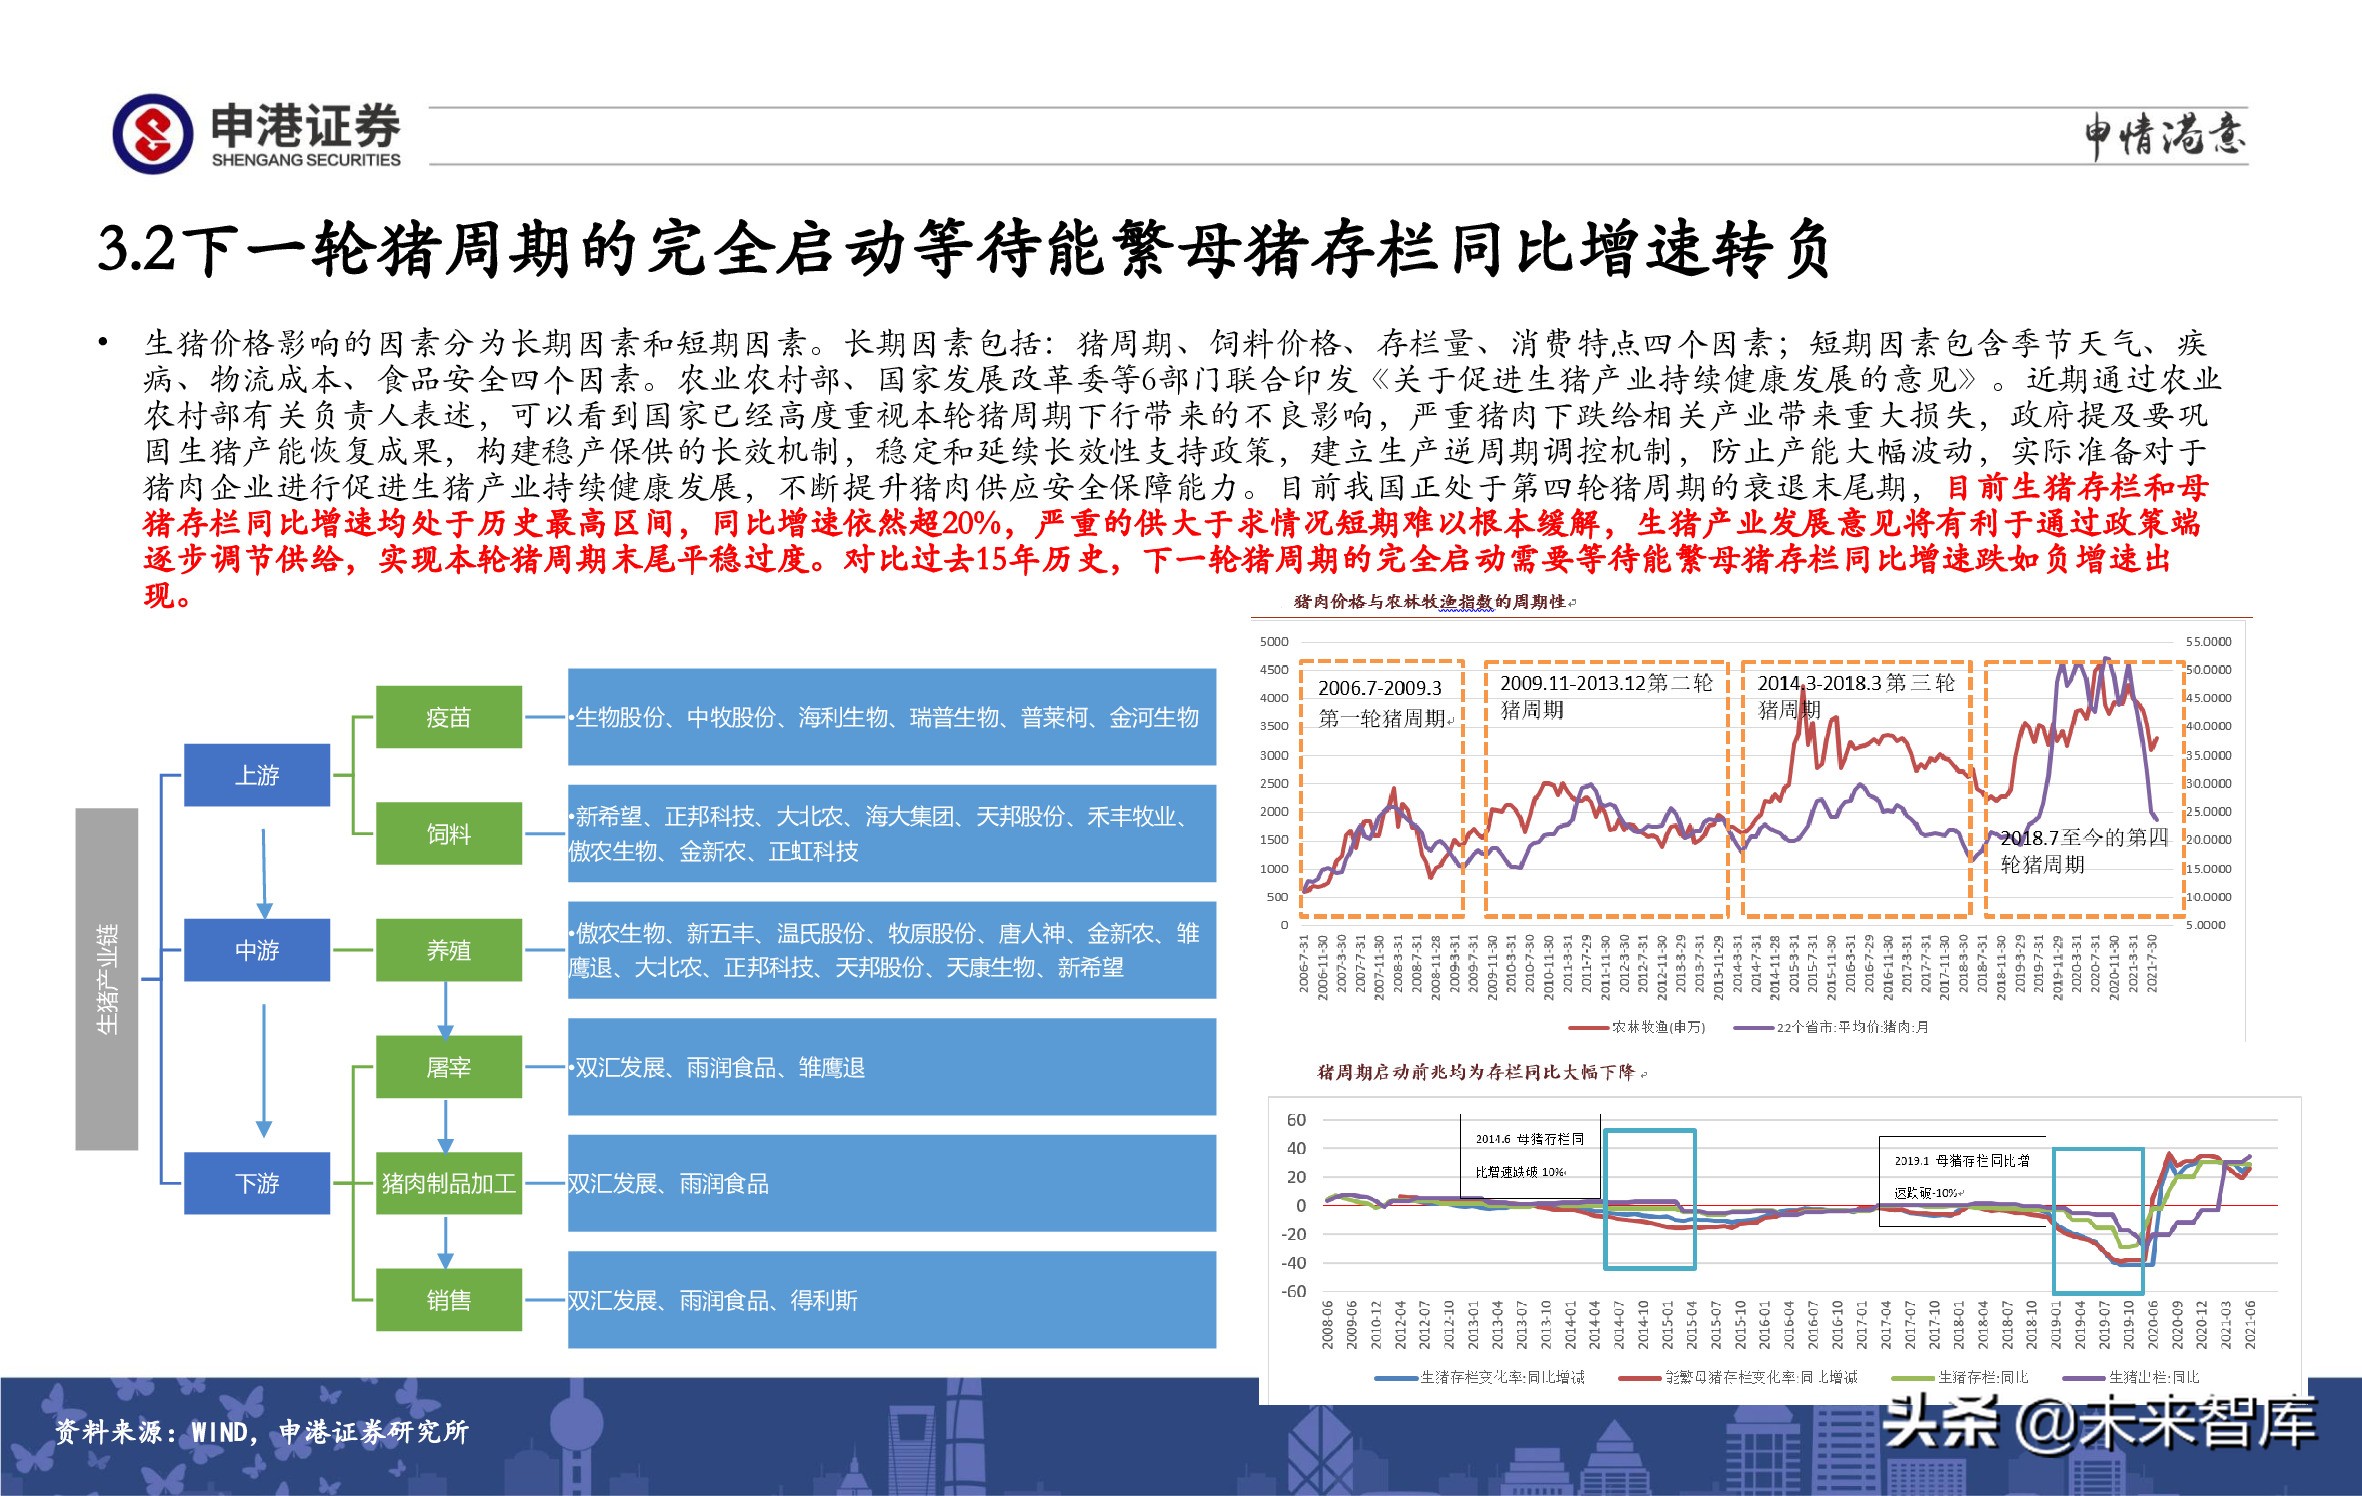2362x1496 pixels.
Task: Click the label 2009.11-2013.12第二轮猪周期
Action: click(1606, 696)
